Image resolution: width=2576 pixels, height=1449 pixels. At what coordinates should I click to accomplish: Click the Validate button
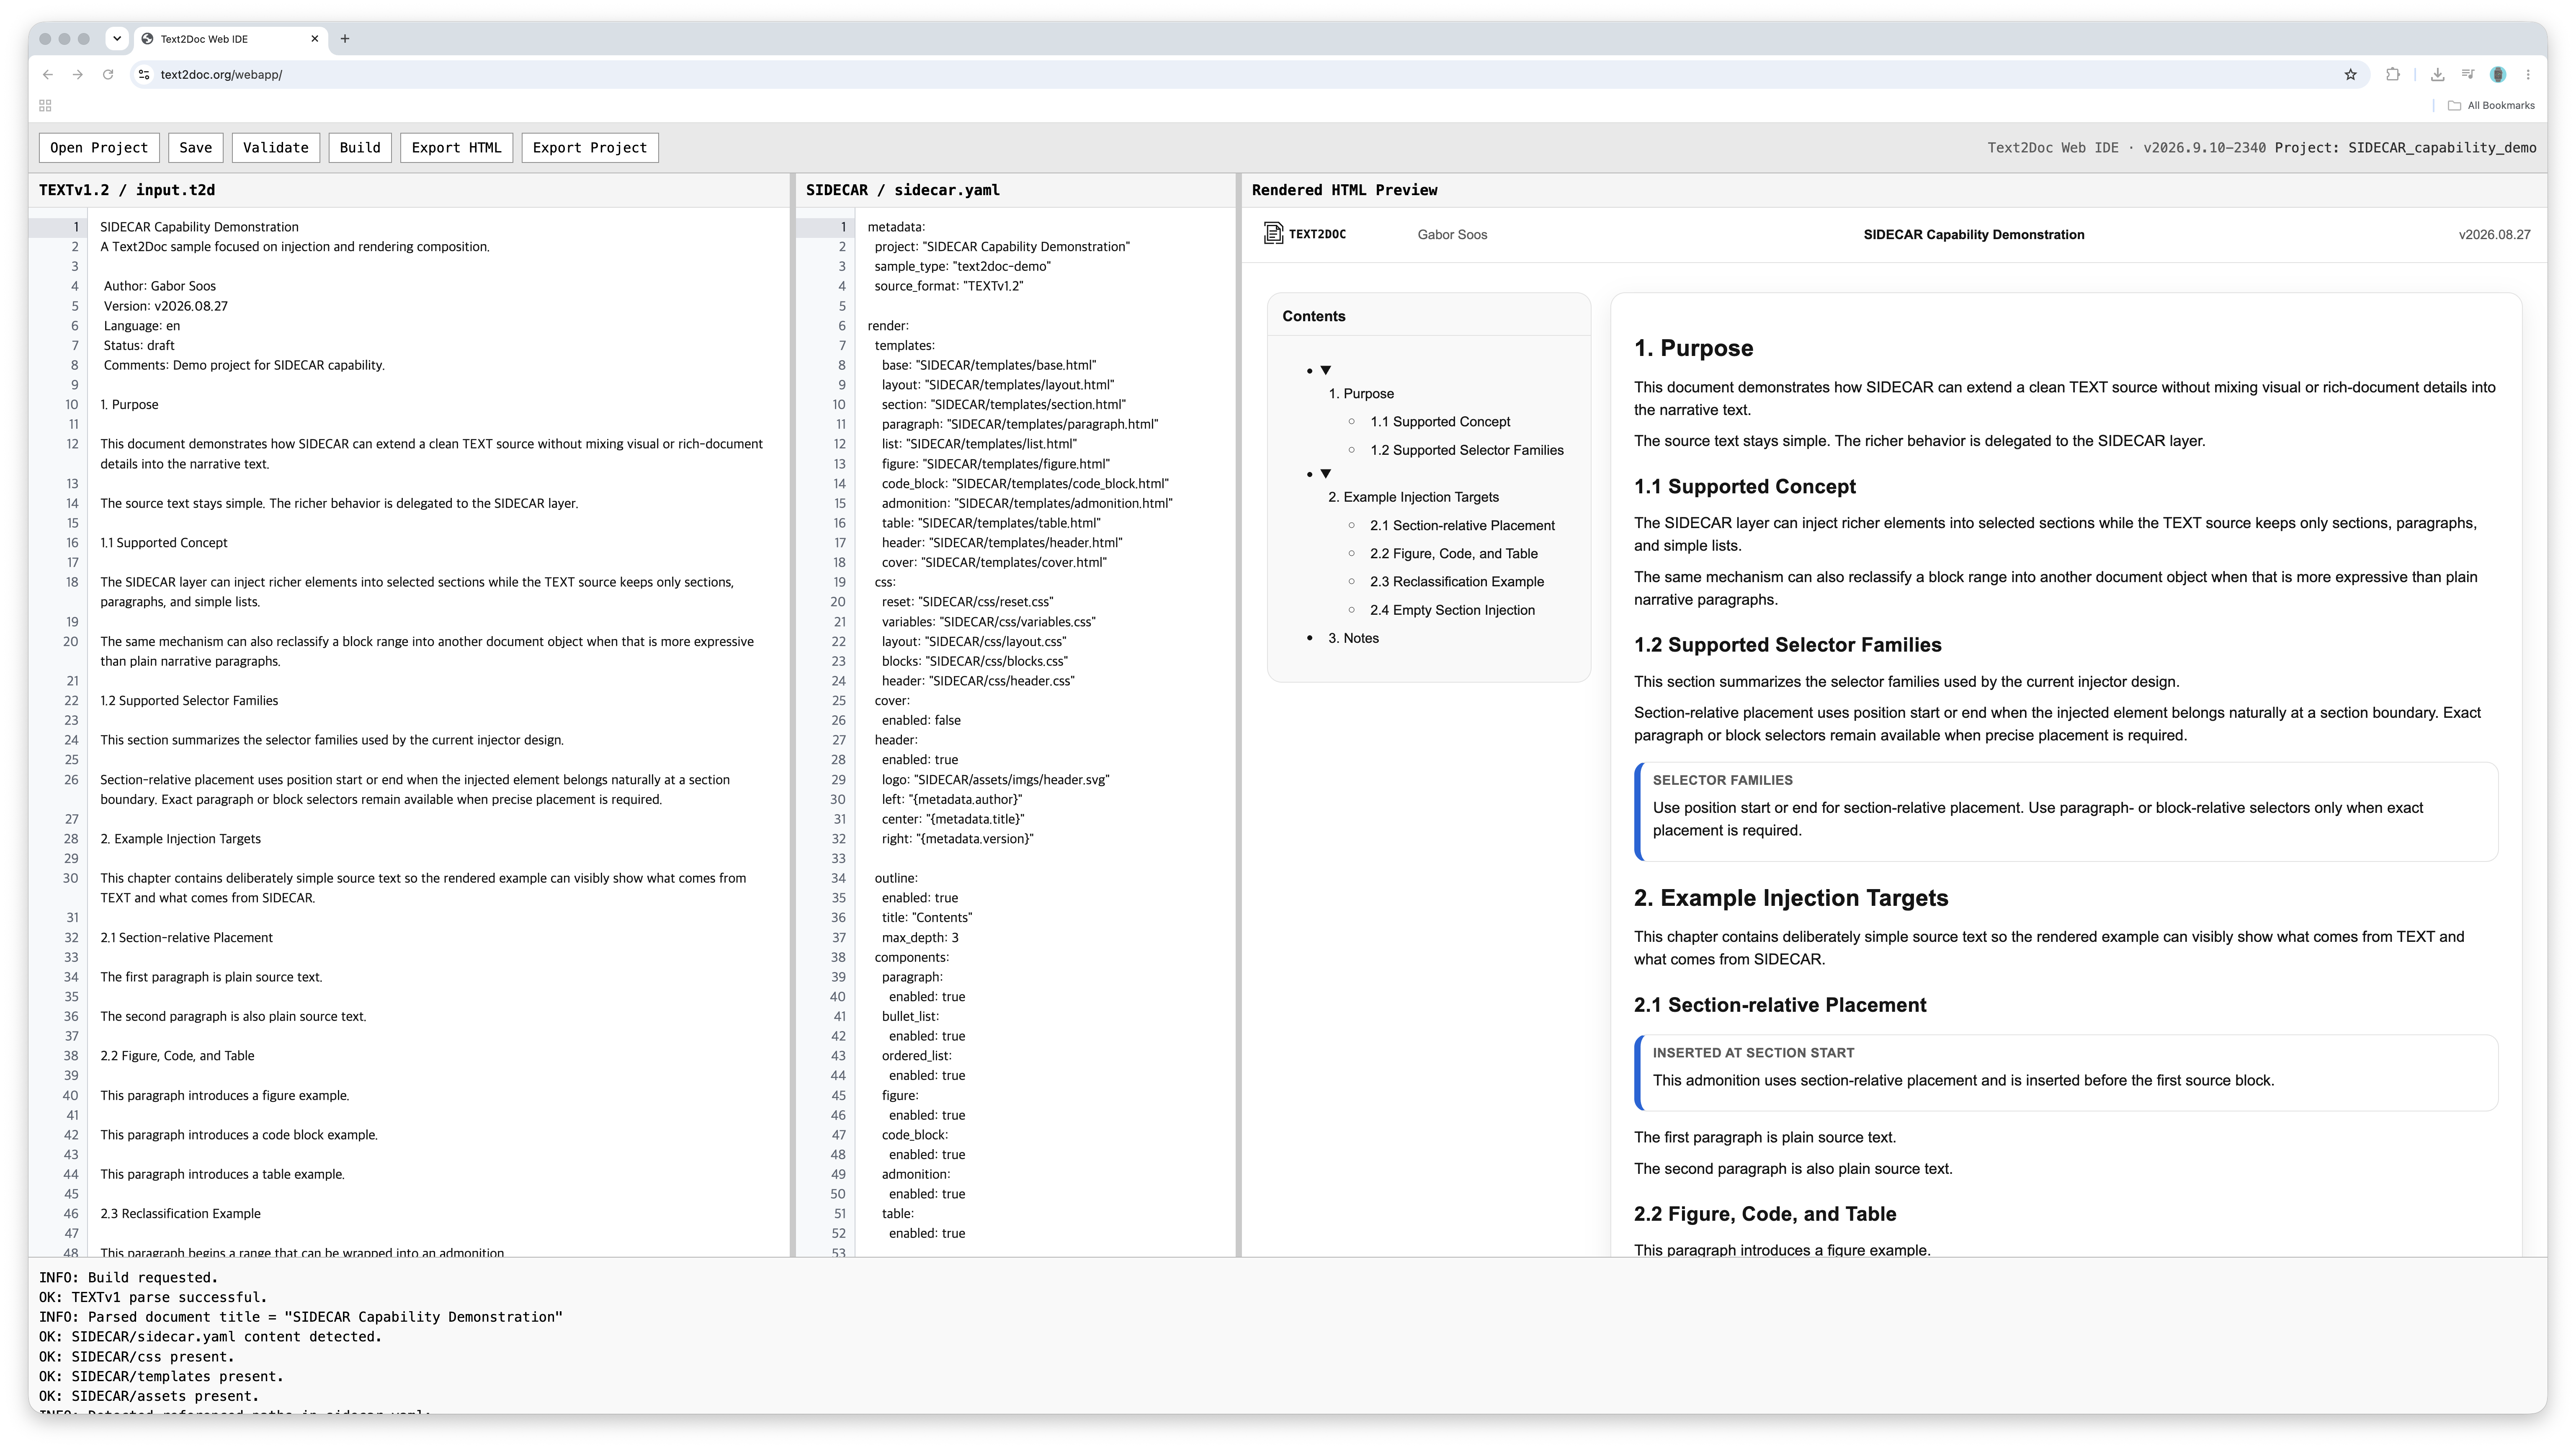tap(276, 148)
